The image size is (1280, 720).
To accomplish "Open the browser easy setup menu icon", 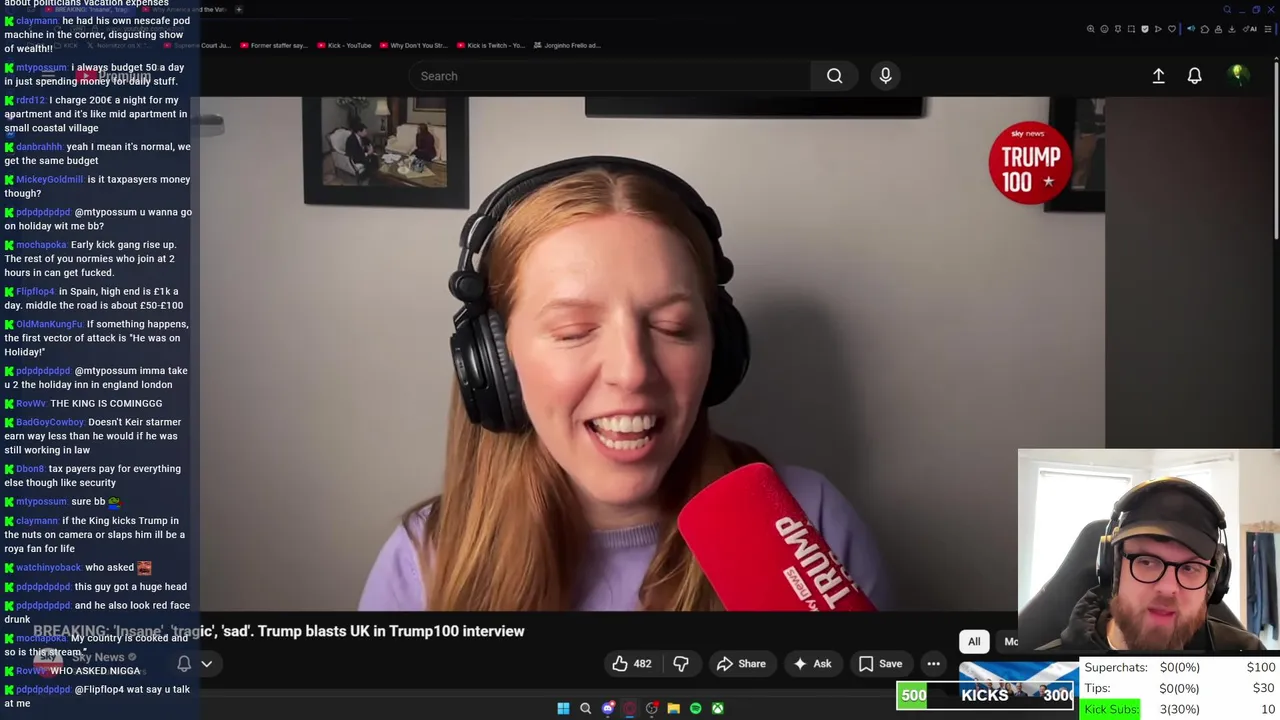I will click(x=1268, y=29).
